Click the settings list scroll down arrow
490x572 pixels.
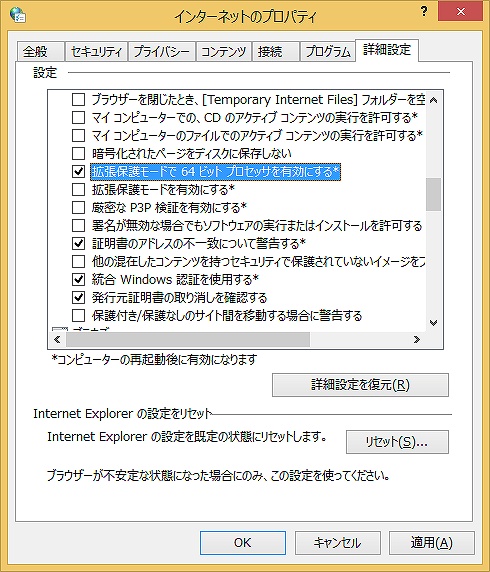pyautogui.click(x=433, y=323)
